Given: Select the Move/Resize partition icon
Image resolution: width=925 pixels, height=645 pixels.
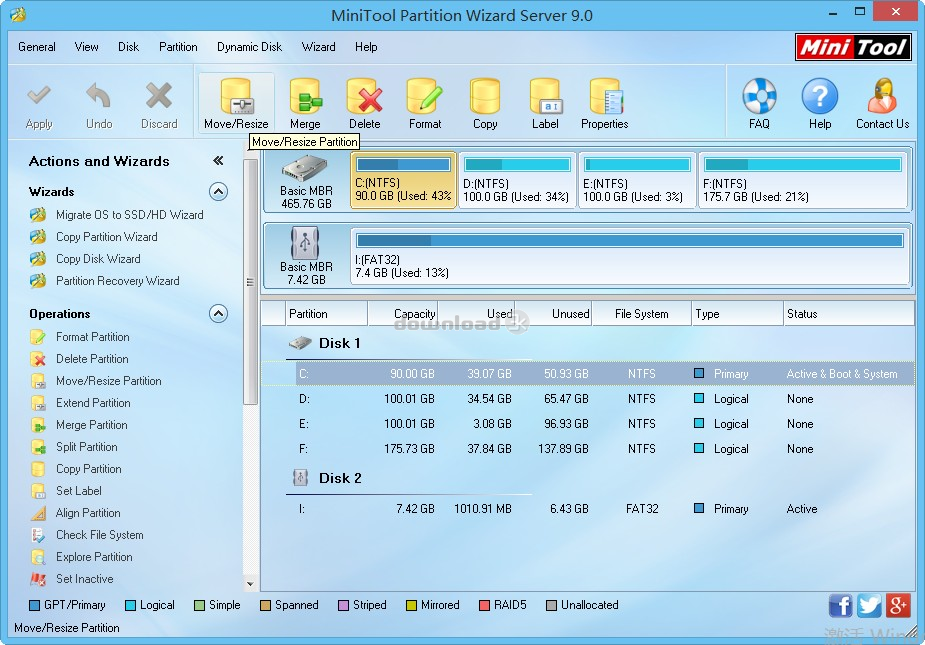Looking at the screenshot, I should click(236, 100).
